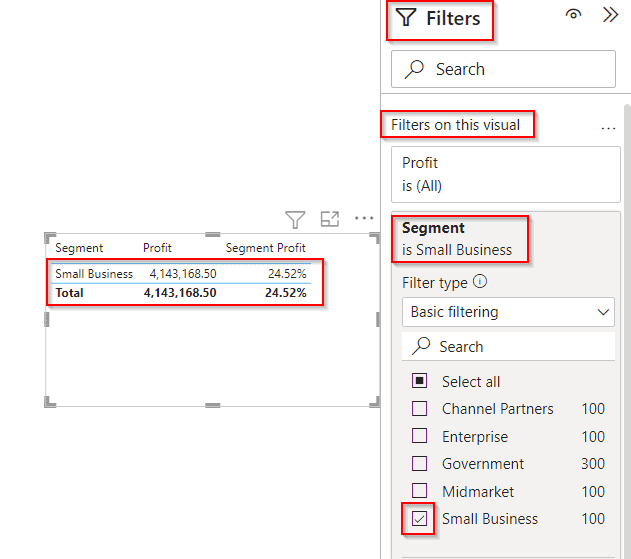631x559 pixels.
Task: Click the top-center resize handle of table visual
Action: click(212, 234)
